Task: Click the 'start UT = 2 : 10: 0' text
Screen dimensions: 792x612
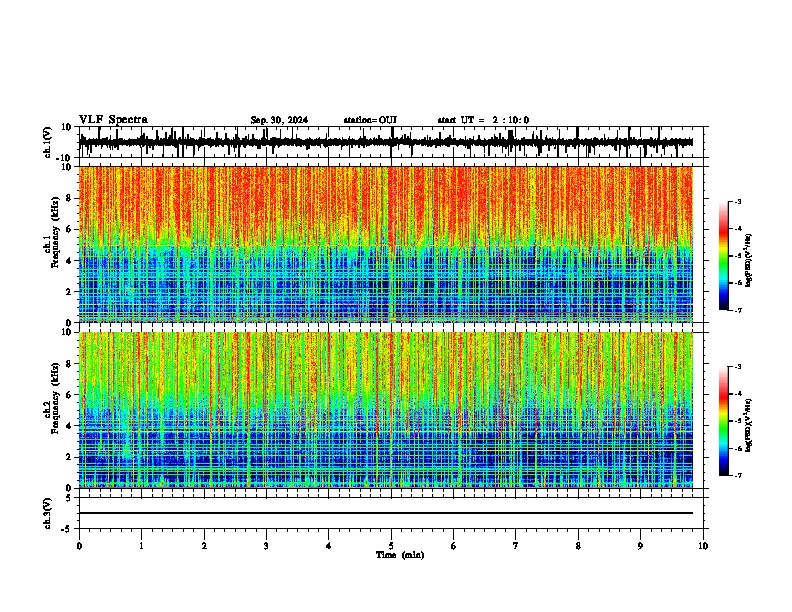Action: coord(483,120)
